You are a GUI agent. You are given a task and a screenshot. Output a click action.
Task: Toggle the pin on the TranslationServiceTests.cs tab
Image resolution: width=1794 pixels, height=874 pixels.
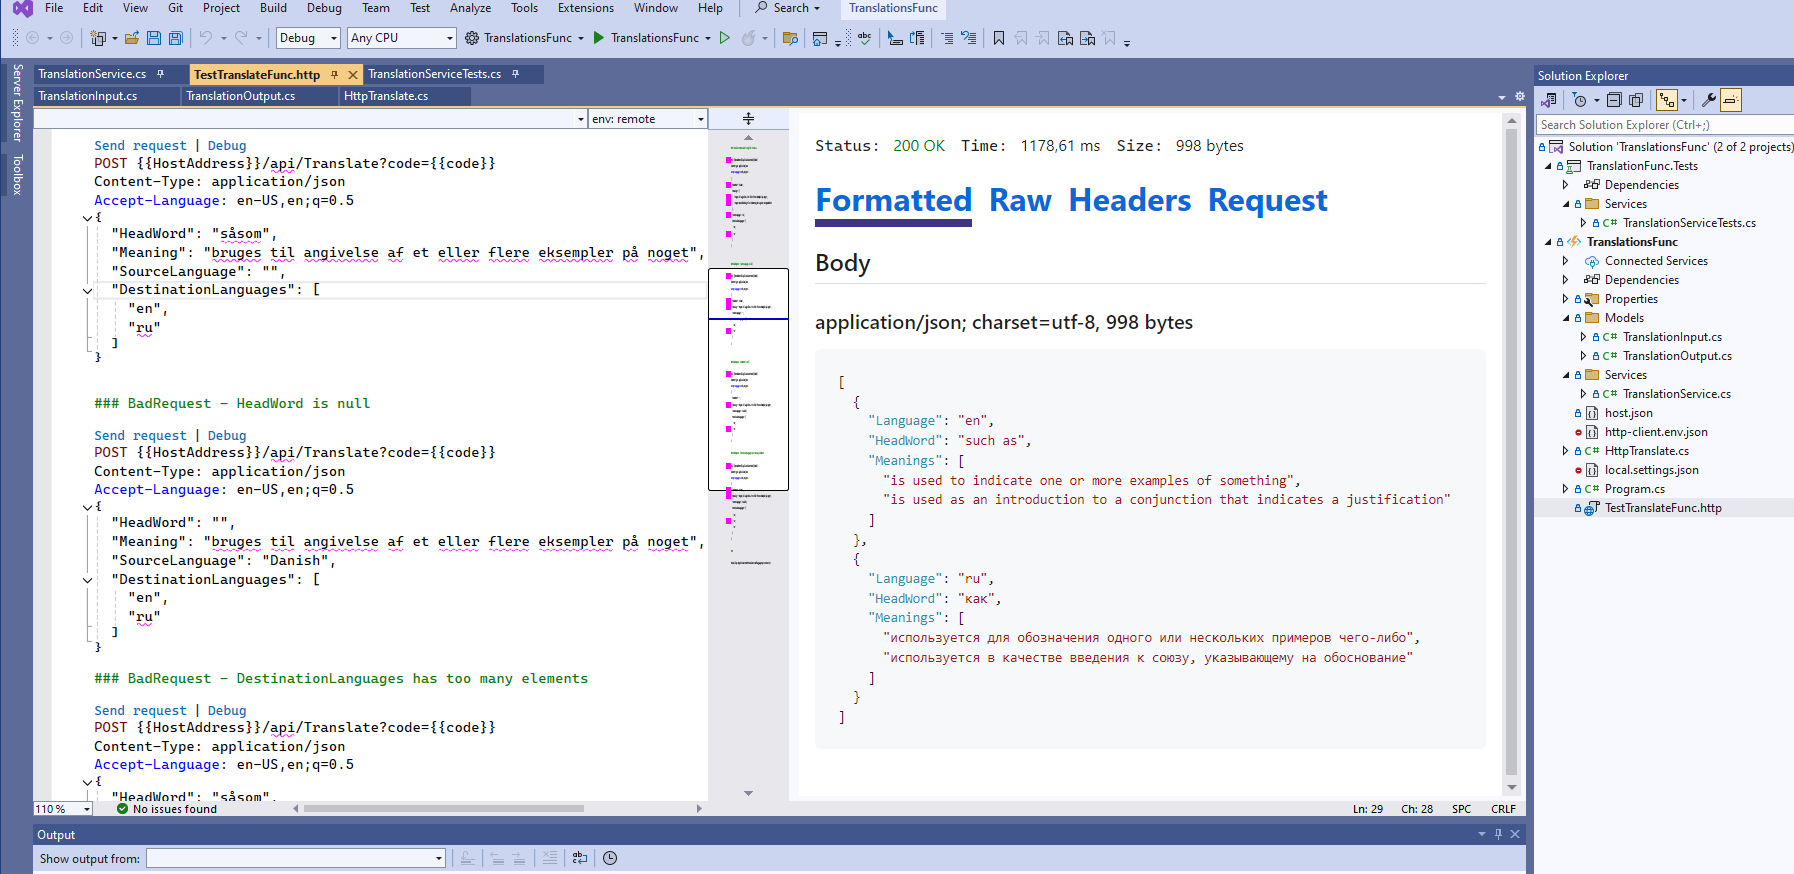point(516,74)
